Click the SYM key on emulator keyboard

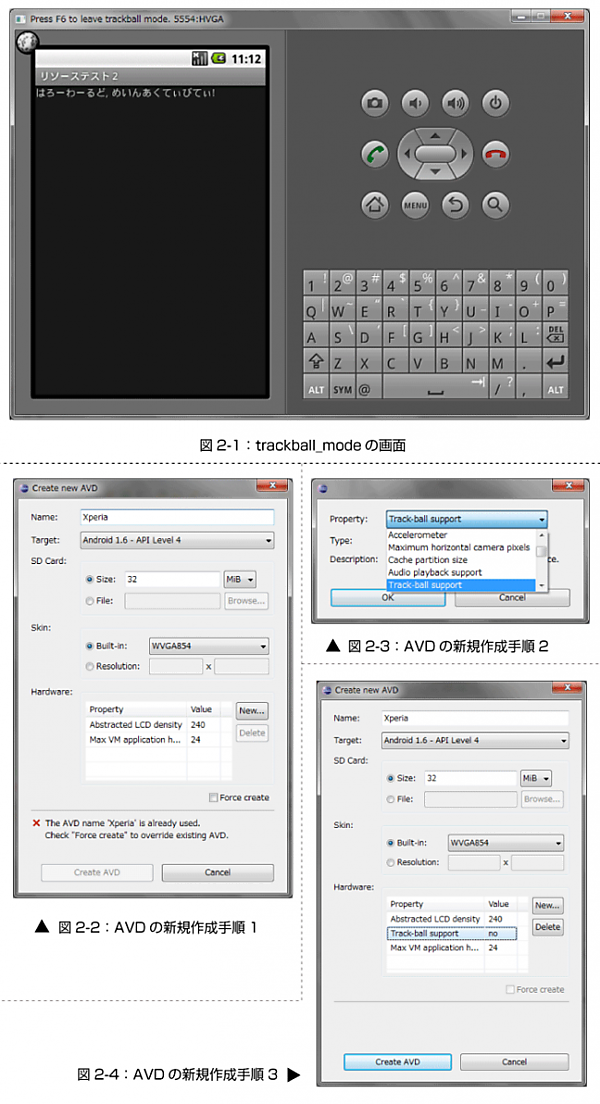click(x=342, y=388)
